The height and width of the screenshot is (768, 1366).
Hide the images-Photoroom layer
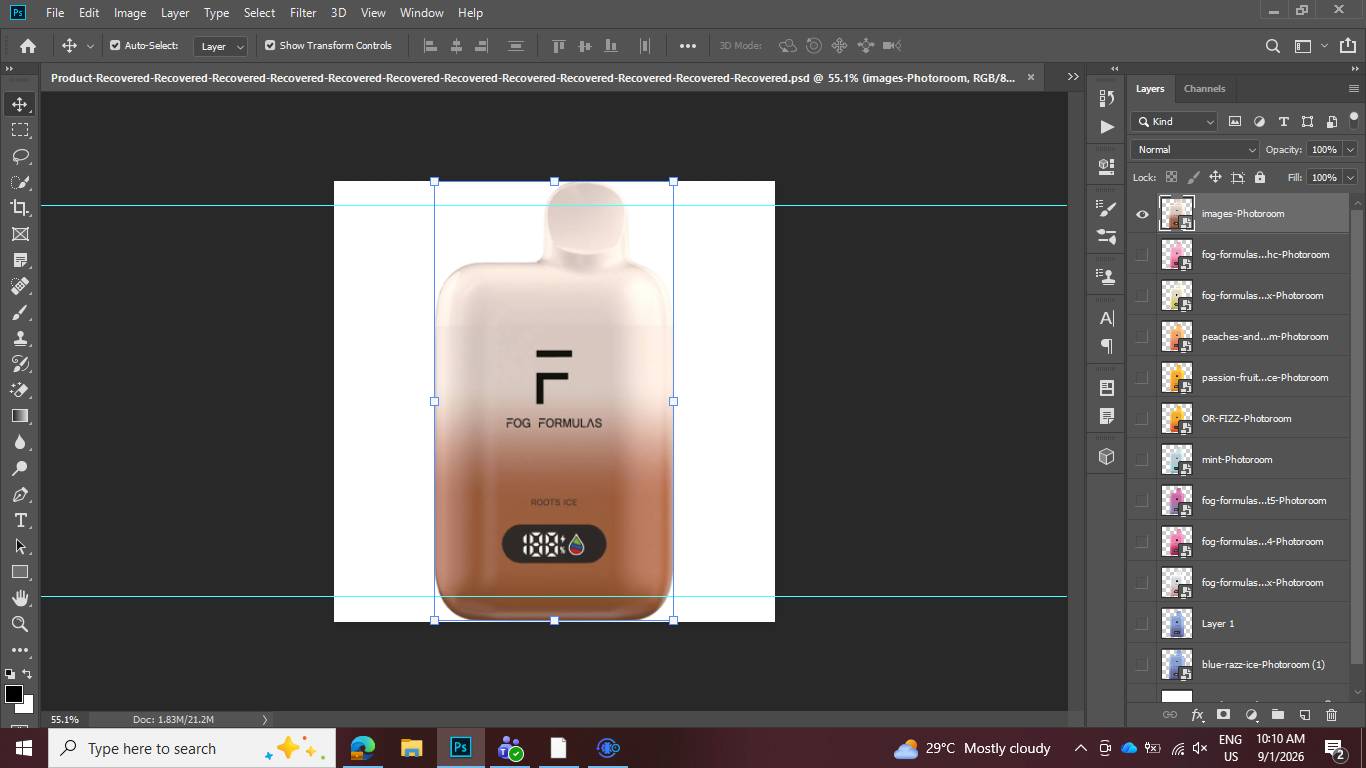(x=1142, y=214)
